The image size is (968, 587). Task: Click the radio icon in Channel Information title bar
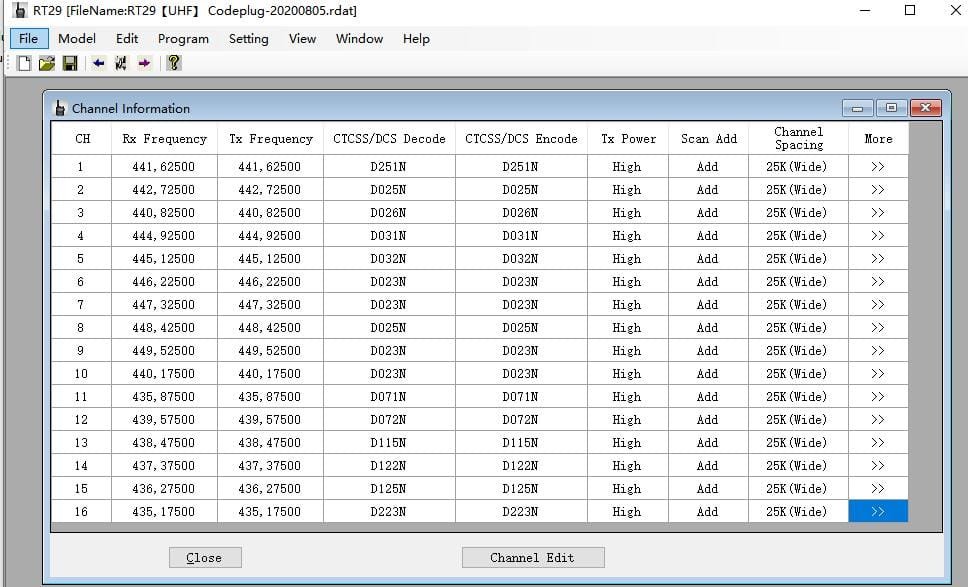pos(60,108)
